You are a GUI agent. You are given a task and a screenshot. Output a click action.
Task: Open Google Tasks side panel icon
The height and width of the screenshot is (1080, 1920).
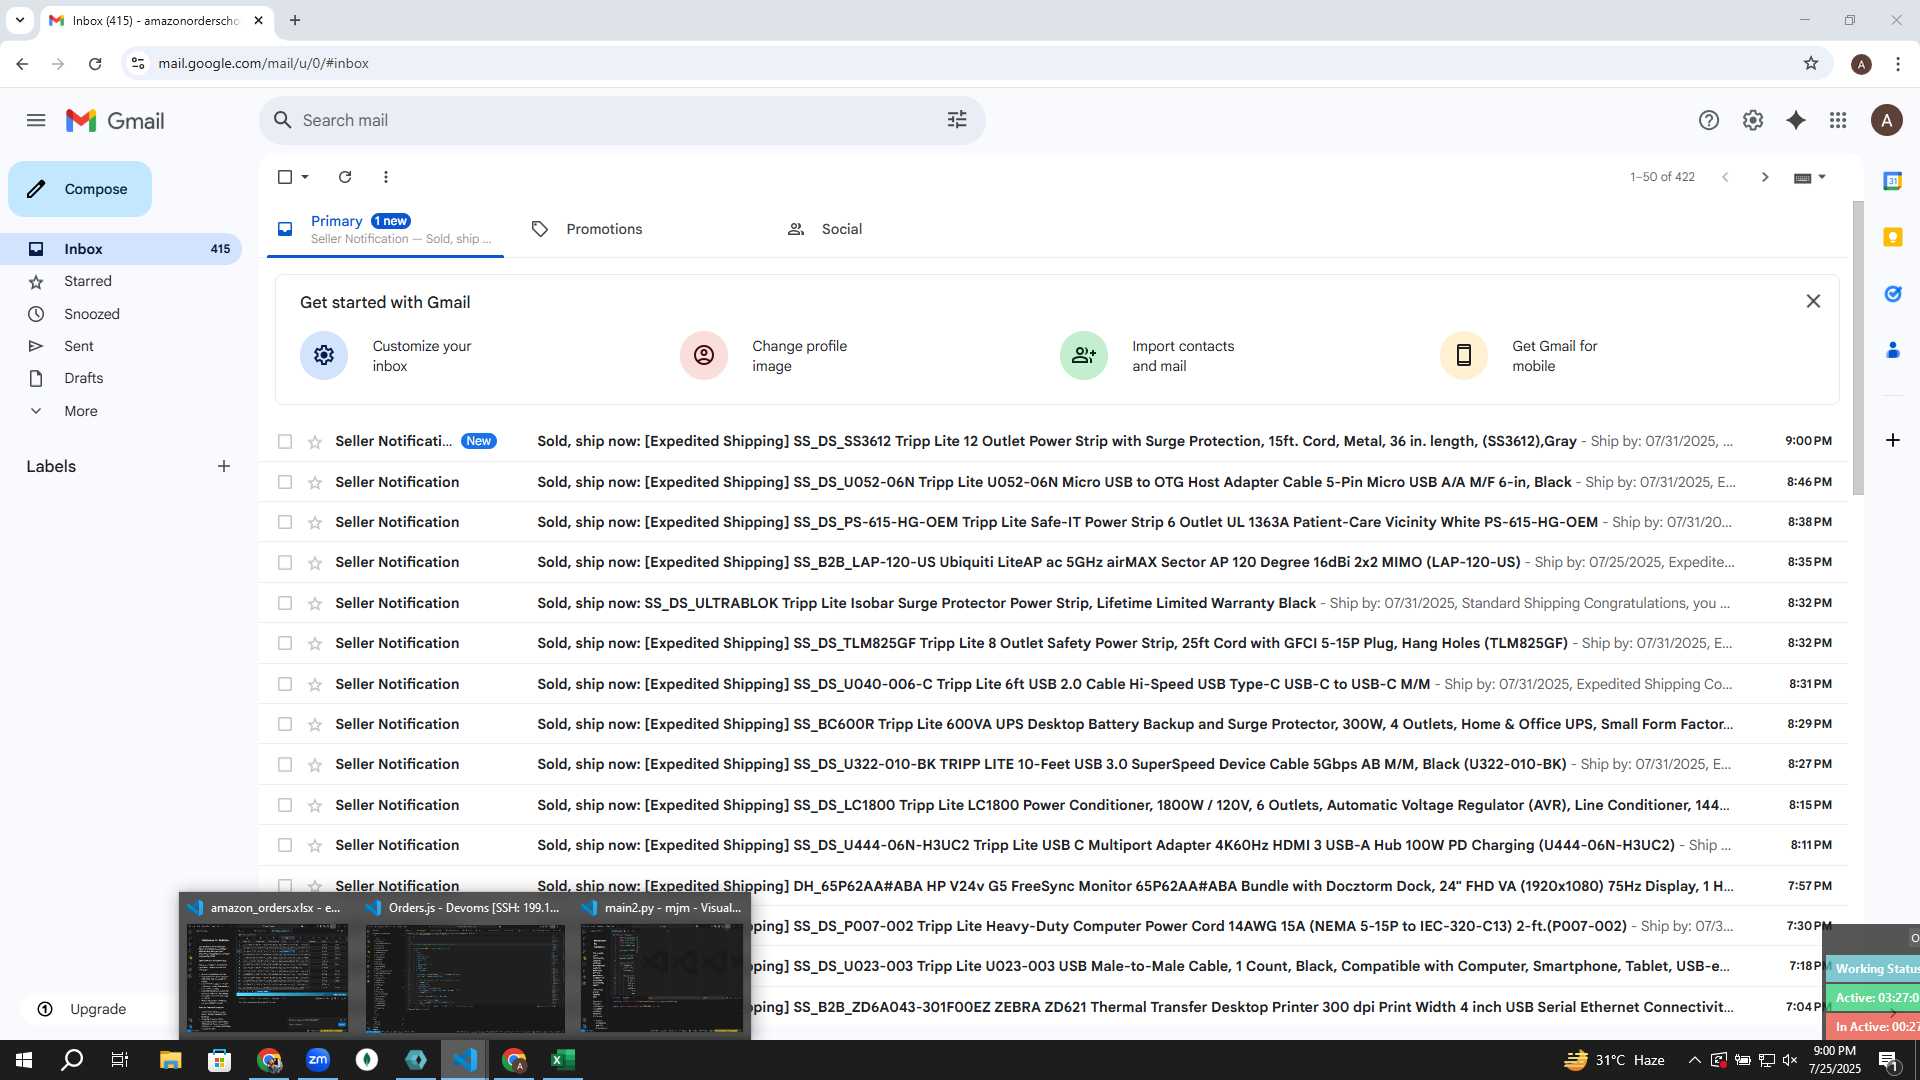[x=1892, y=294]
